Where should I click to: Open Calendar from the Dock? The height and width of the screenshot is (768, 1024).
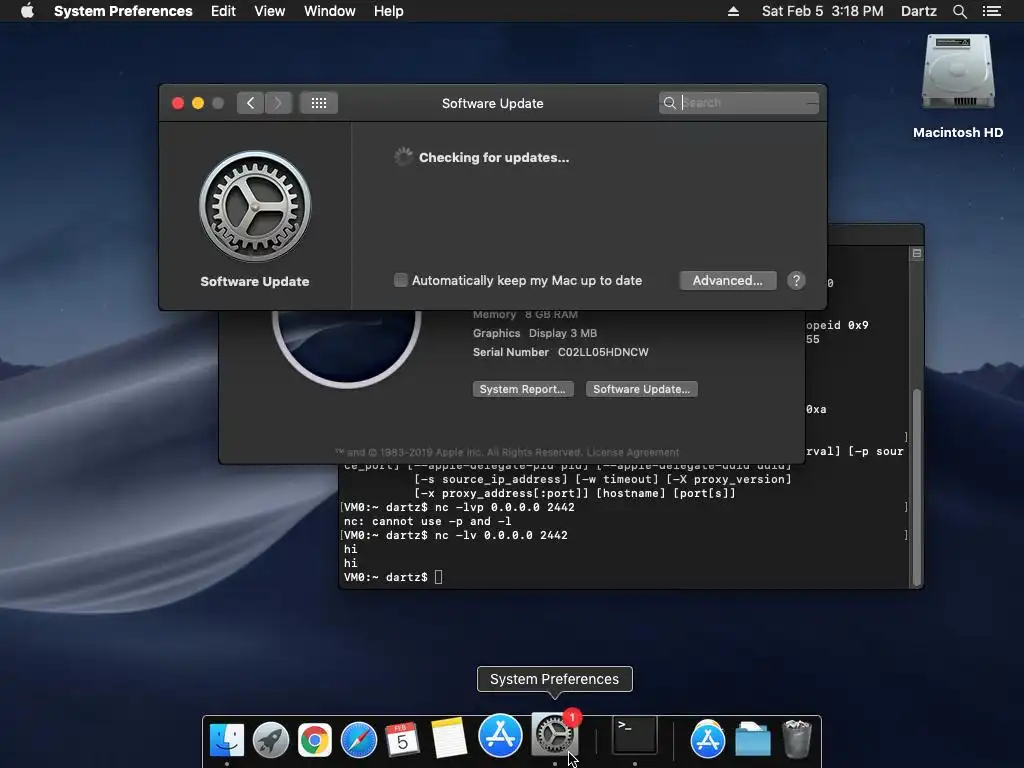pyautogui.click(x=402, y=740)
